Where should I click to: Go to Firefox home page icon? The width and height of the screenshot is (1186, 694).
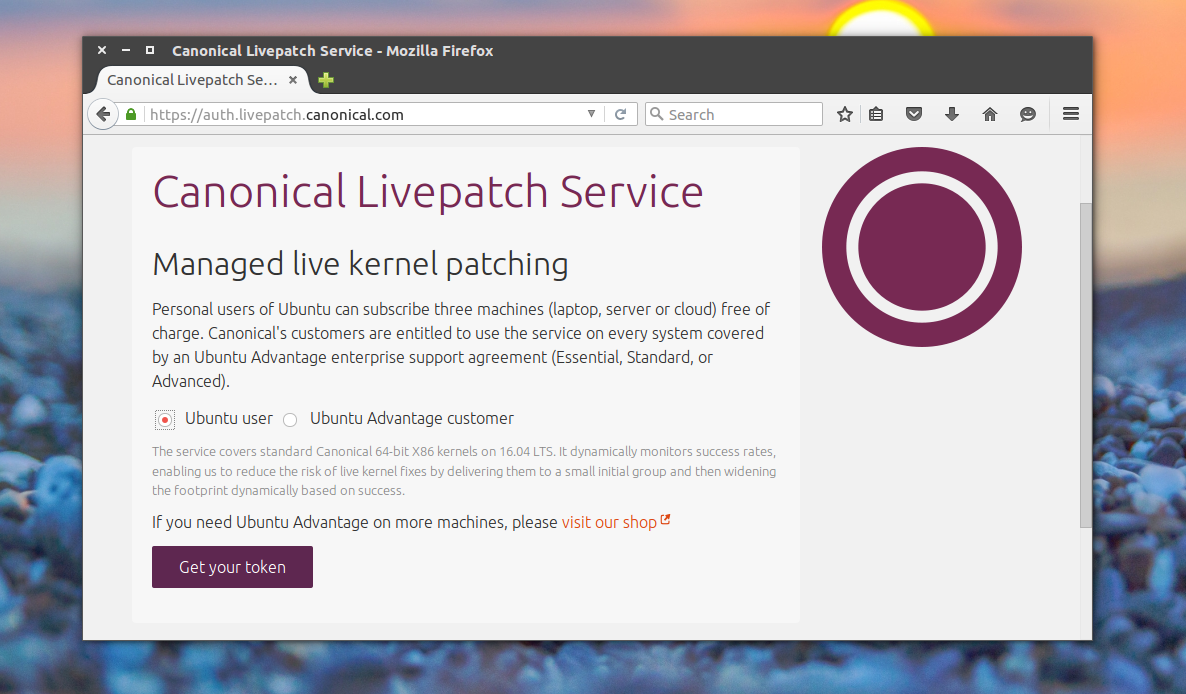[x=989, y=114]
